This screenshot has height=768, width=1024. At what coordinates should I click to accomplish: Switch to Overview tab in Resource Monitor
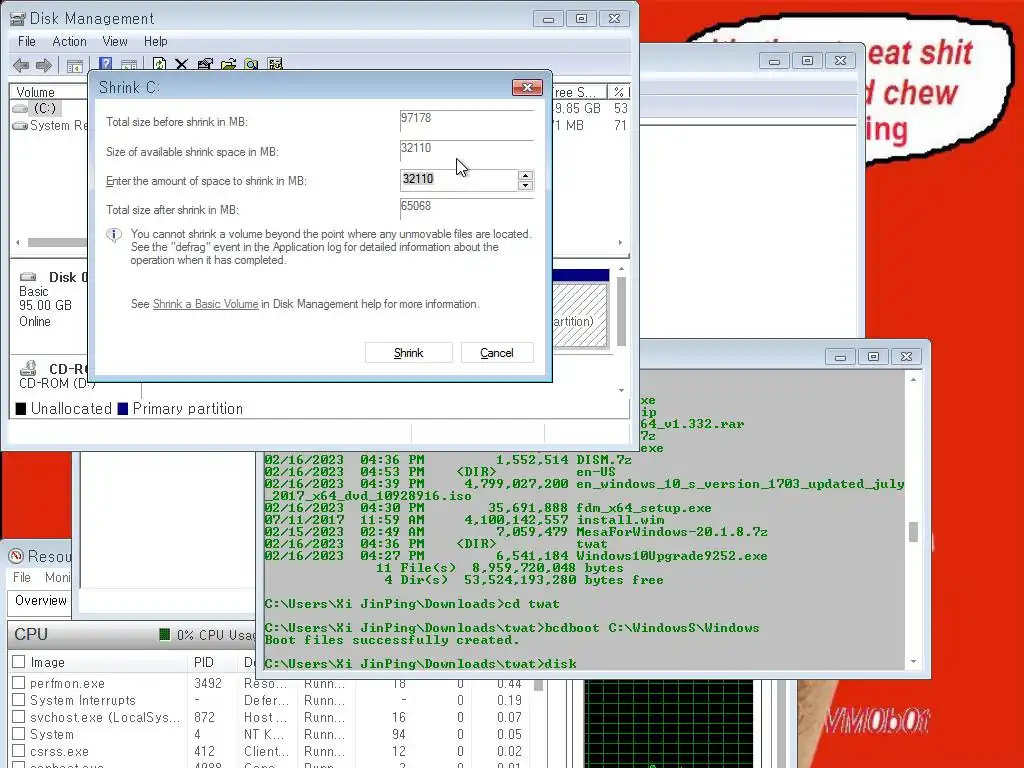pyautogui.click(x=40, y=601)
